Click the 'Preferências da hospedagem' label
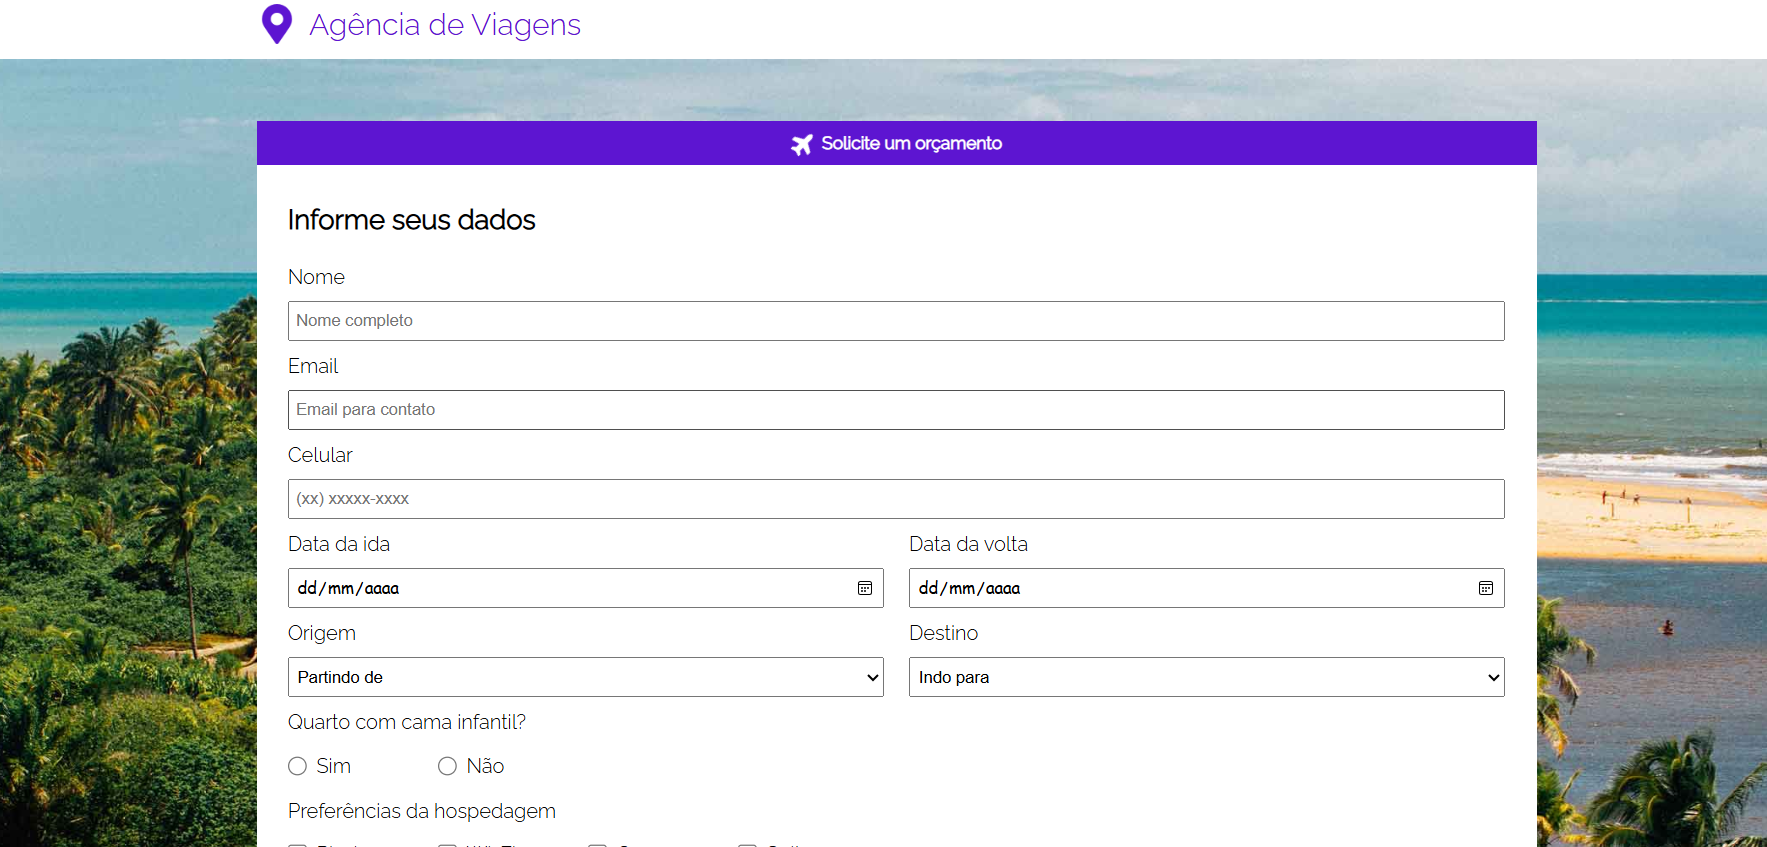This screenshot has width=1767, height=847. [x=422, y=811]
